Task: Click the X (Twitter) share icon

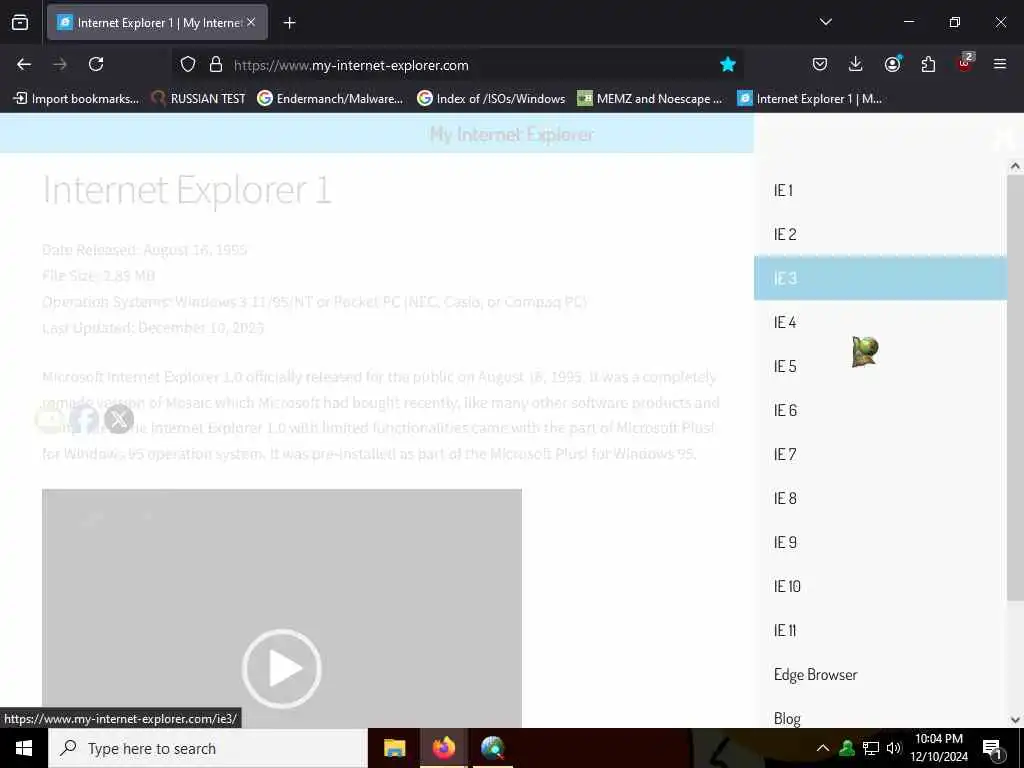Action: [x=119, y=419]
